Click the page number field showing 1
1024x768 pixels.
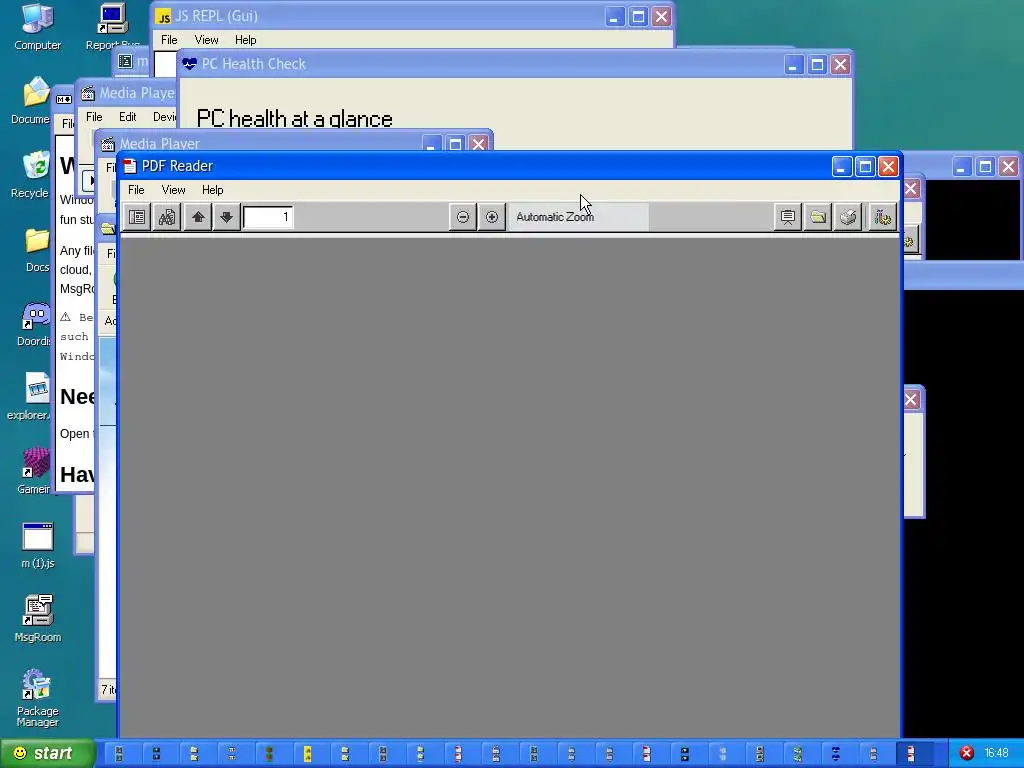click(268, 217)
